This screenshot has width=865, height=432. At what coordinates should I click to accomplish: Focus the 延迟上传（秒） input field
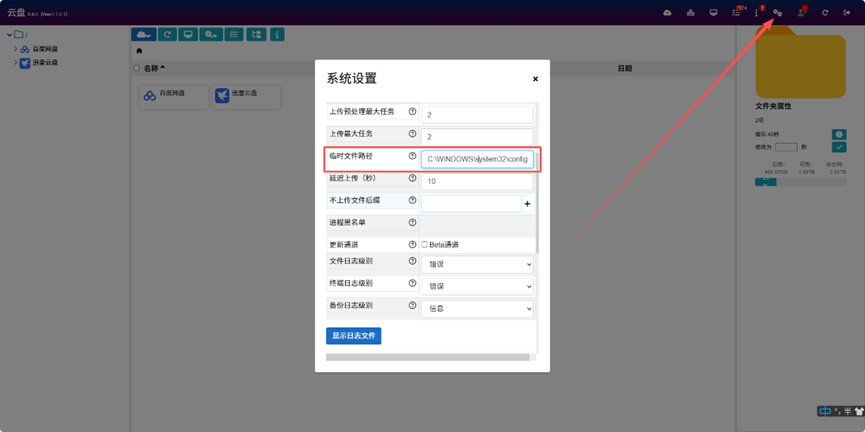tap(477, 181)
